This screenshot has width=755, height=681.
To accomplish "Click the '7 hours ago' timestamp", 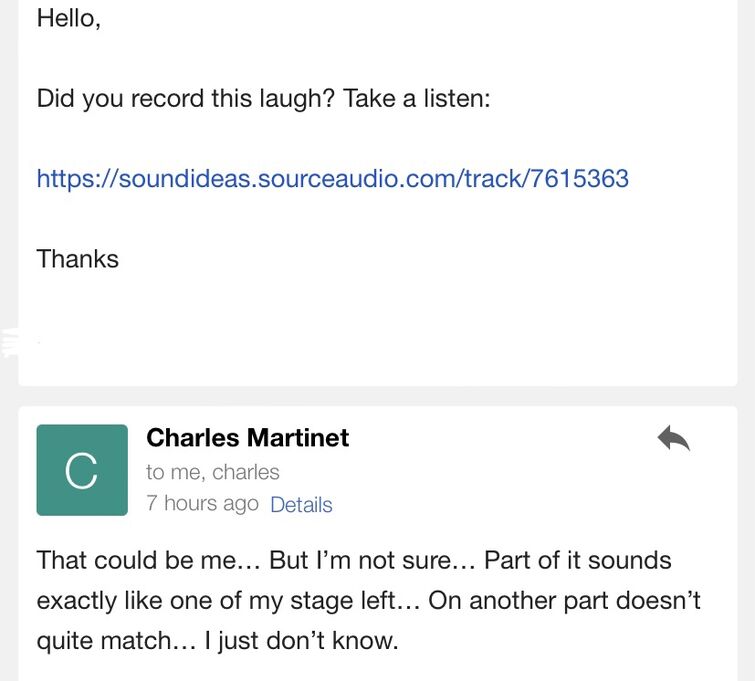I will click(202, 504).
